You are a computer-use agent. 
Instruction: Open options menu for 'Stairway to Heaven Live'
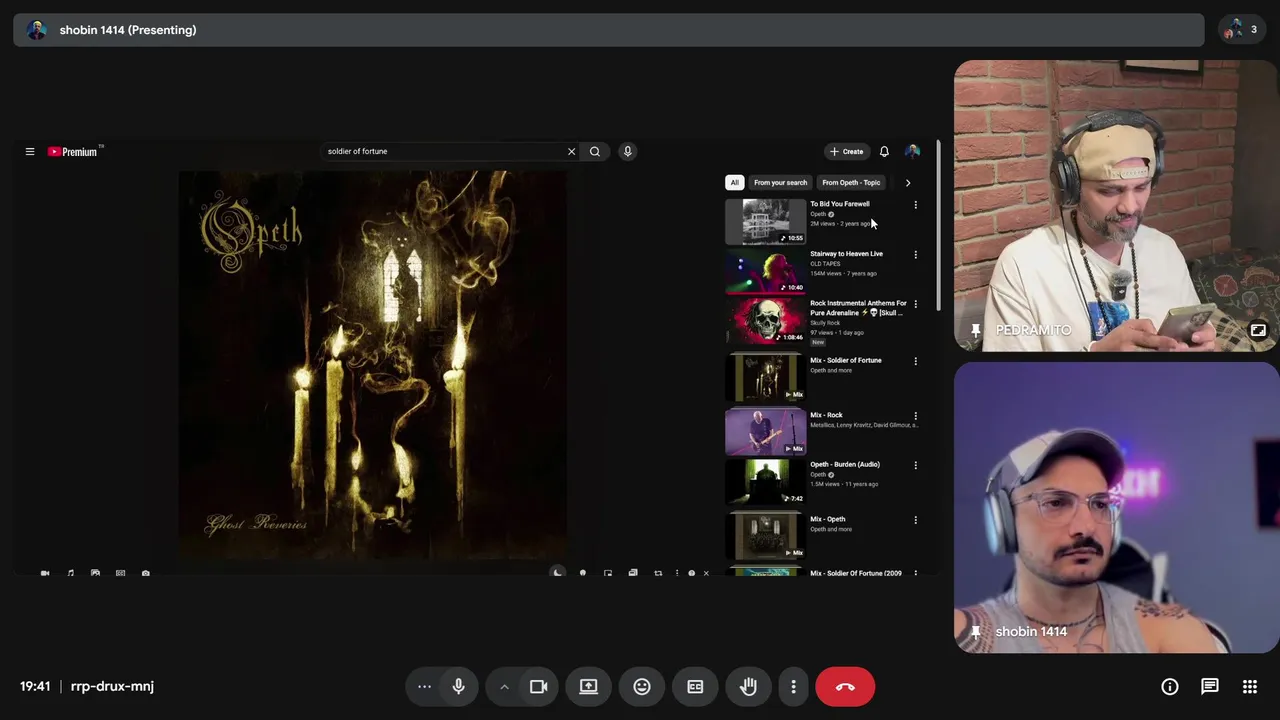(x=915, y=255)
